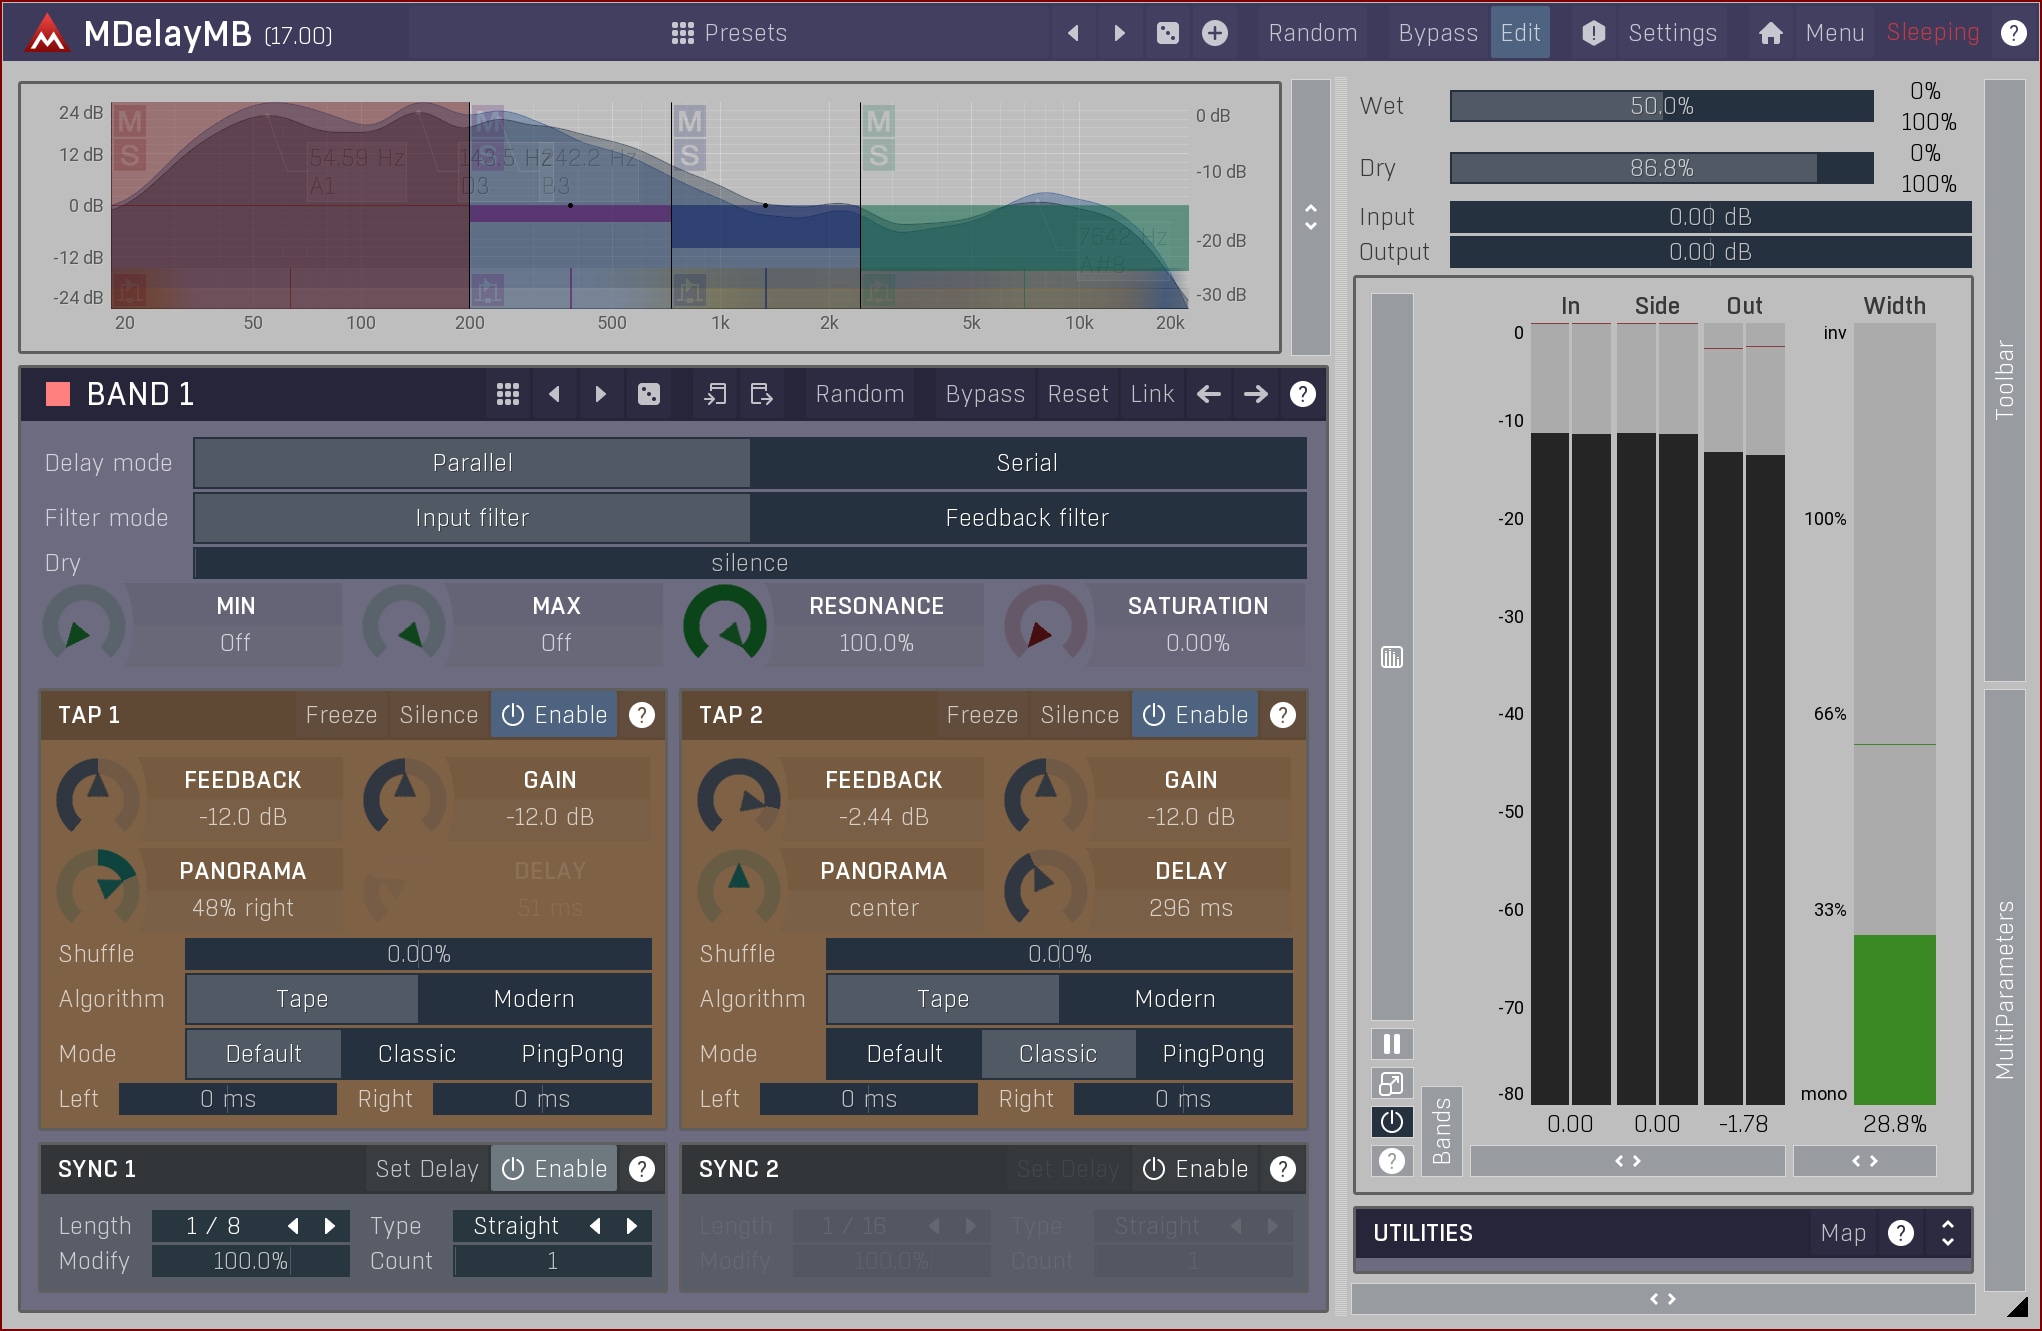Click the Wet level slider

pyautogui.click(x=1661, y=106)
